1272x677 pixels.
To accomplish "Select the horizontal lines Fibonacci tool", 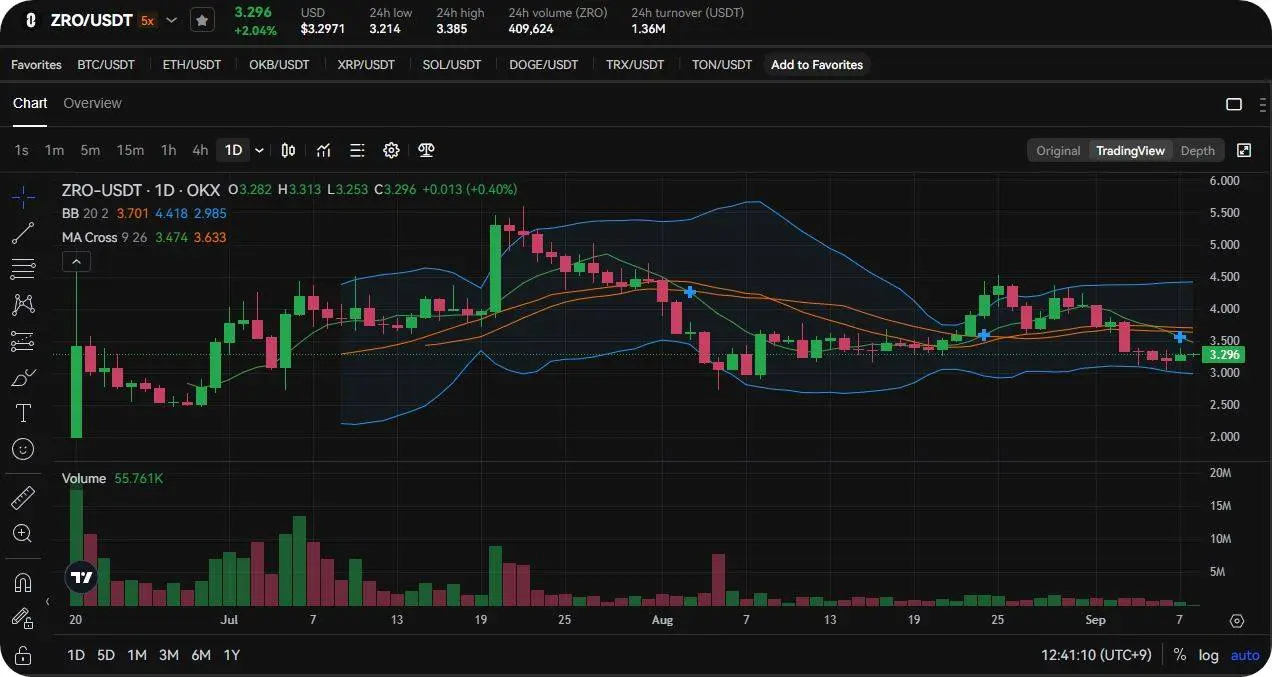I will (23, 269).
